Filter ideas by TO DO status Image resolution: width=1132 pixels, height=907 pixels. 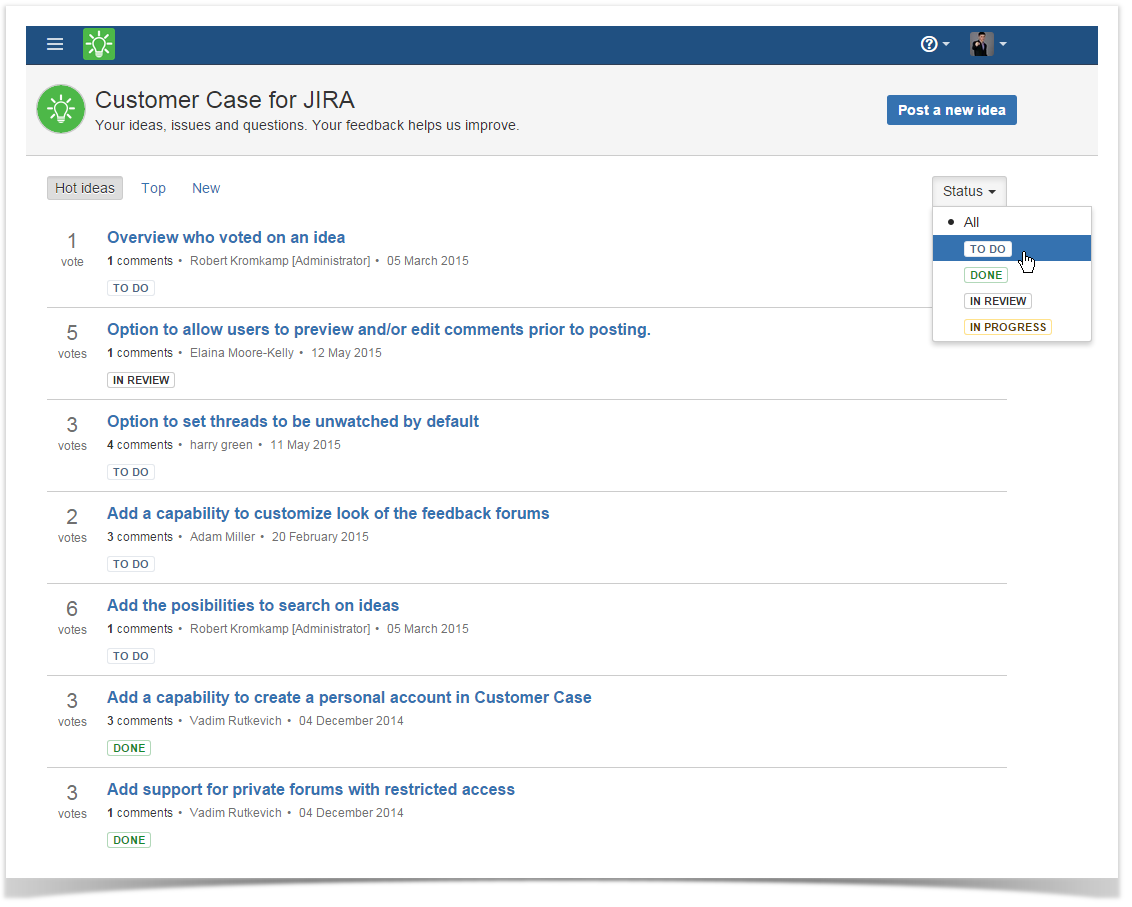[1011, 248]
